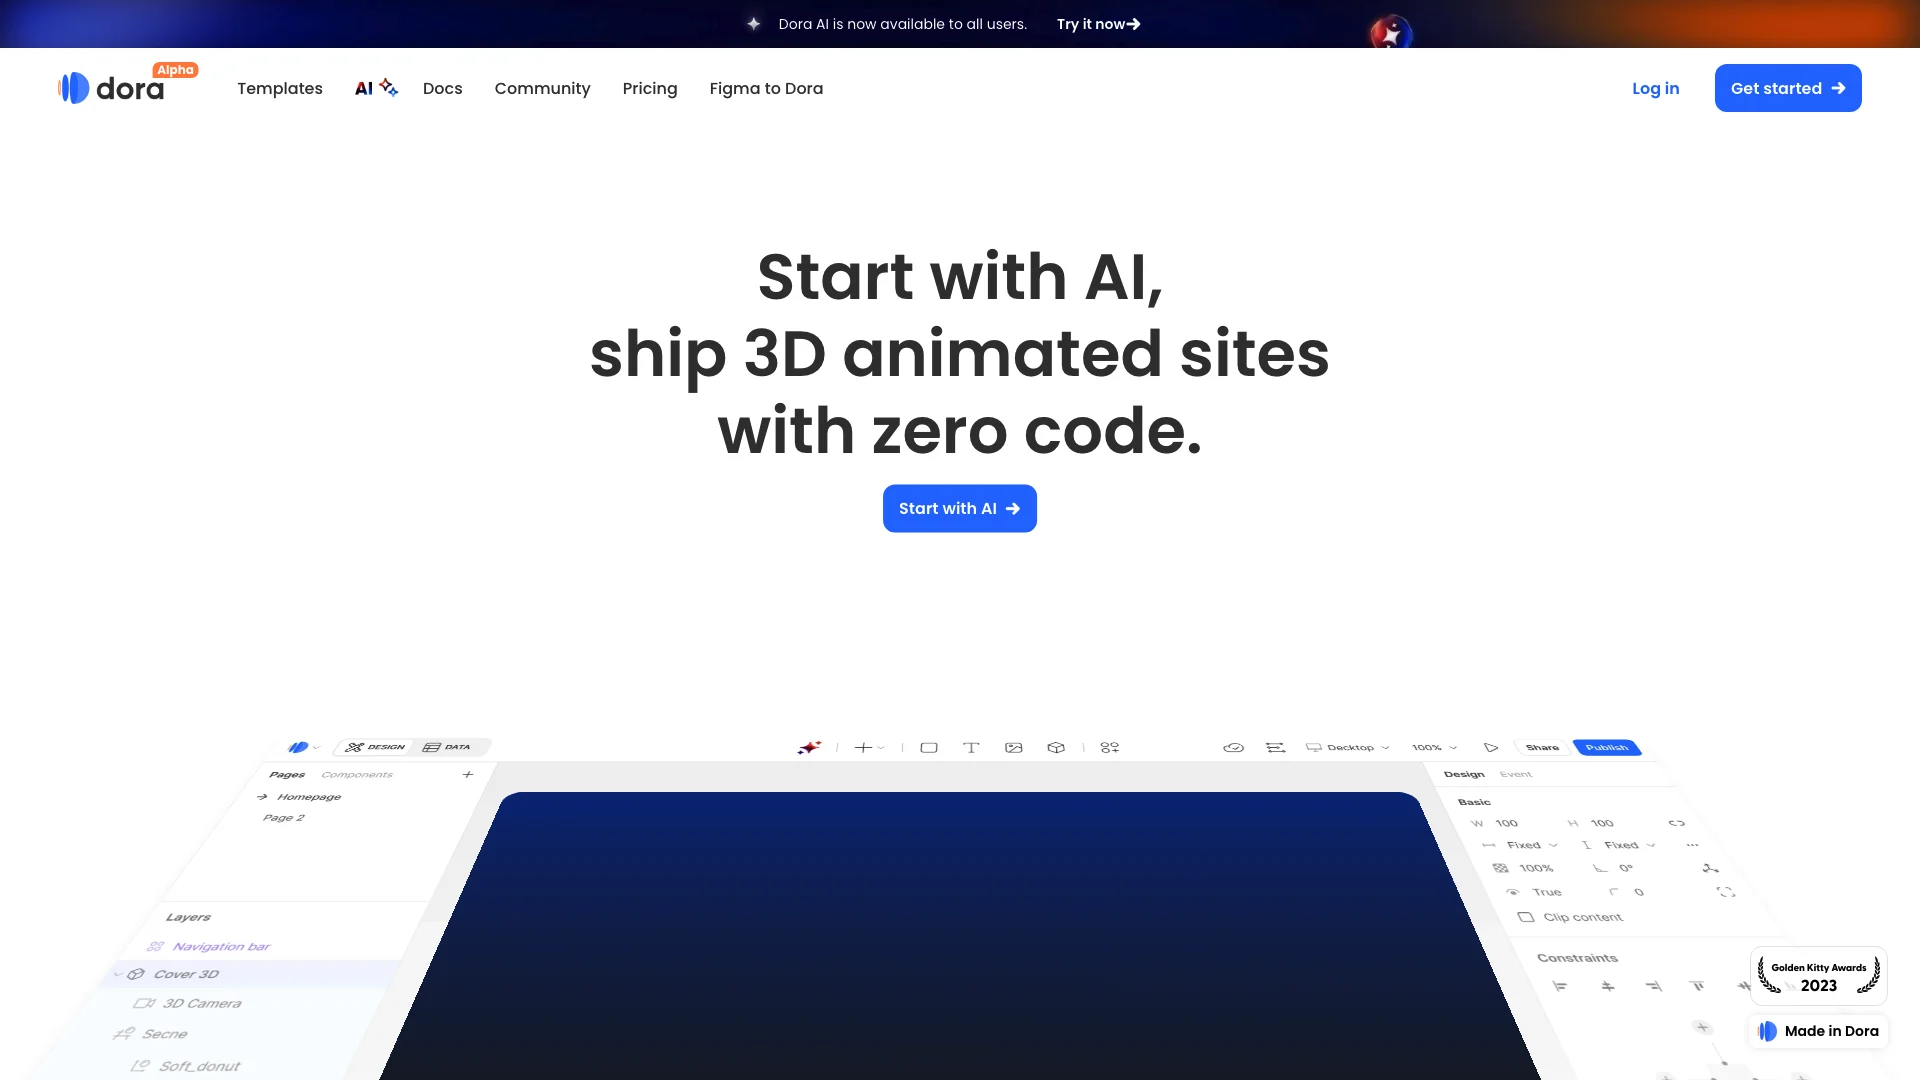This screenshot has height=1080, width=1920.
Task: Click the Rectangle tool icon in toolbar
Action: 928,748
